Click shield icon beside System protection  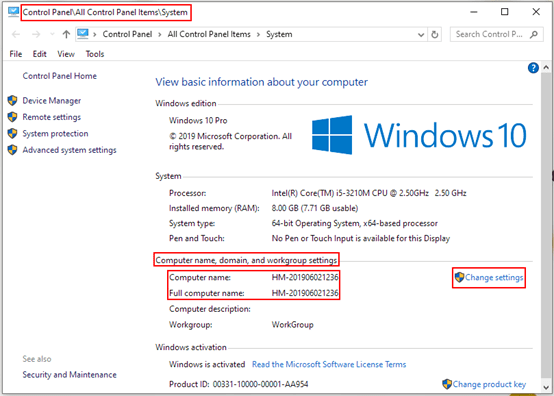[12, 133]
